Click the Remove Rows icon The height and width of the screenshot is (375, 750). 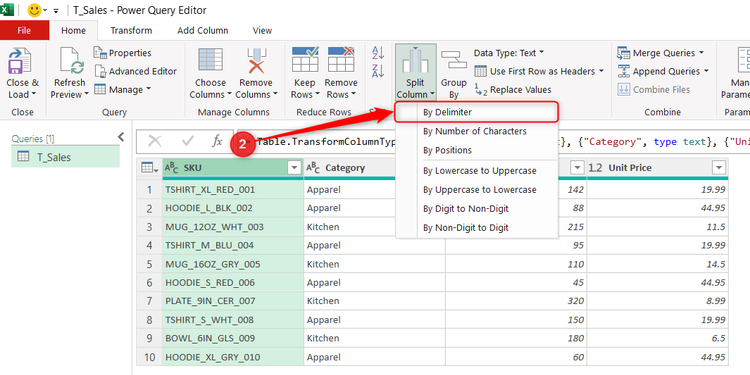pos(341,59)
